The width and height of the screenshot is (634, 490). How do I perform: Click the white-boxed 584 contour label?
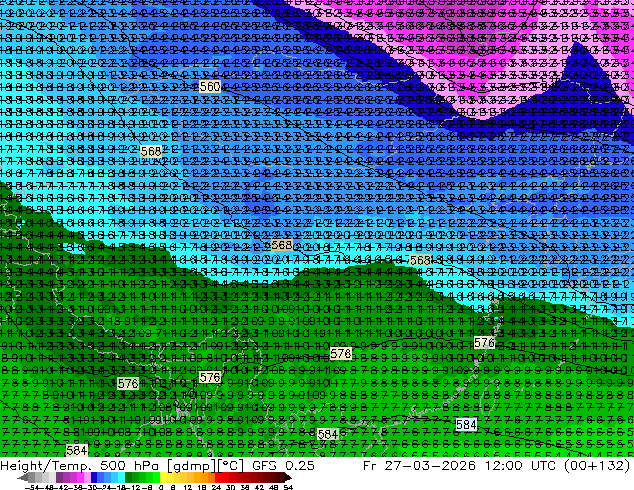coord(466,425)
